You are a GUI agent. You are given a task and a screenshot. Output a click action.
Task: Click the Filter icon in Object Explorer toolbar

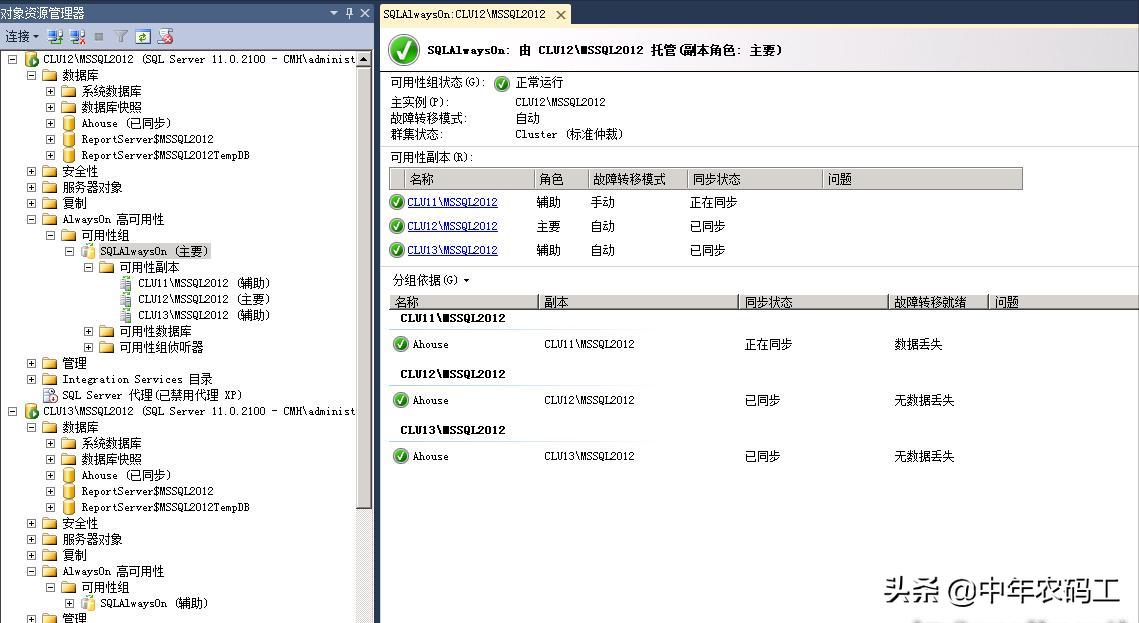pyautogui.click(x=120, y=36)
